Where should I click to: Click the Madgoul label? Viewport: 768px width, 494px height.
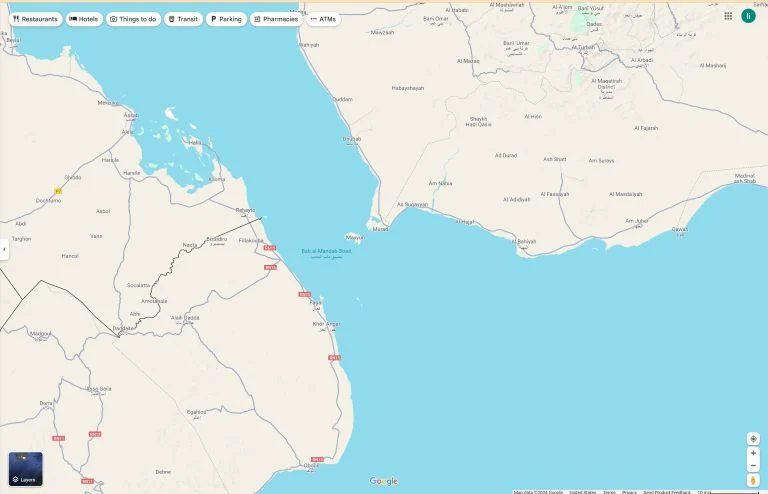pos(40,334)
